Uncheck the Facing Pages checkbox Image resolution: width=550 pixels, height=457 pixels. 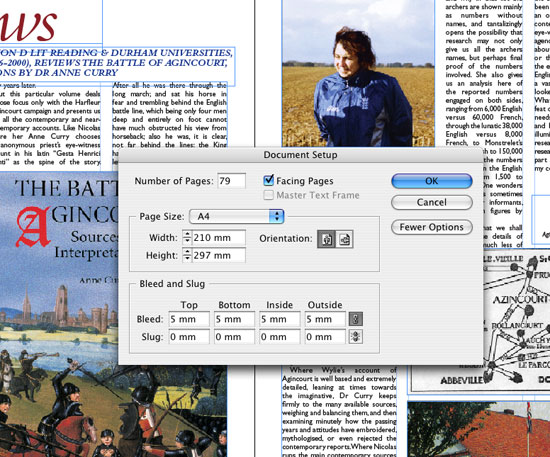click(268, 180)
